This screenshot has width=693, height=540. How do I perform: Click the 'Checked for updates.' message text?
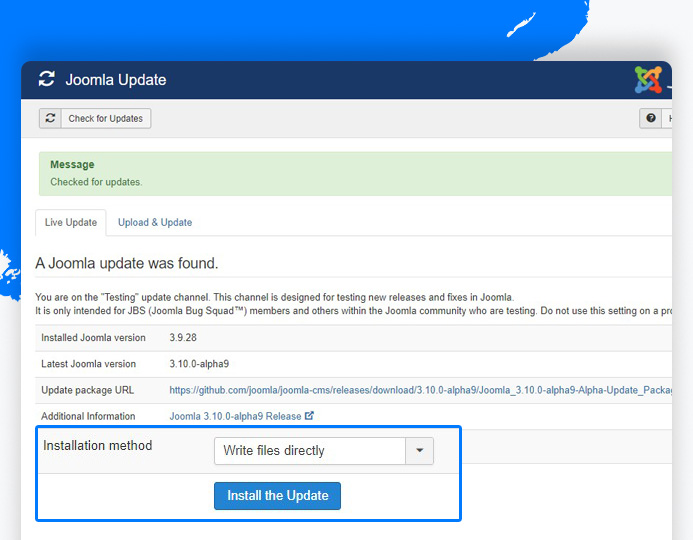[x=96, y=182]
